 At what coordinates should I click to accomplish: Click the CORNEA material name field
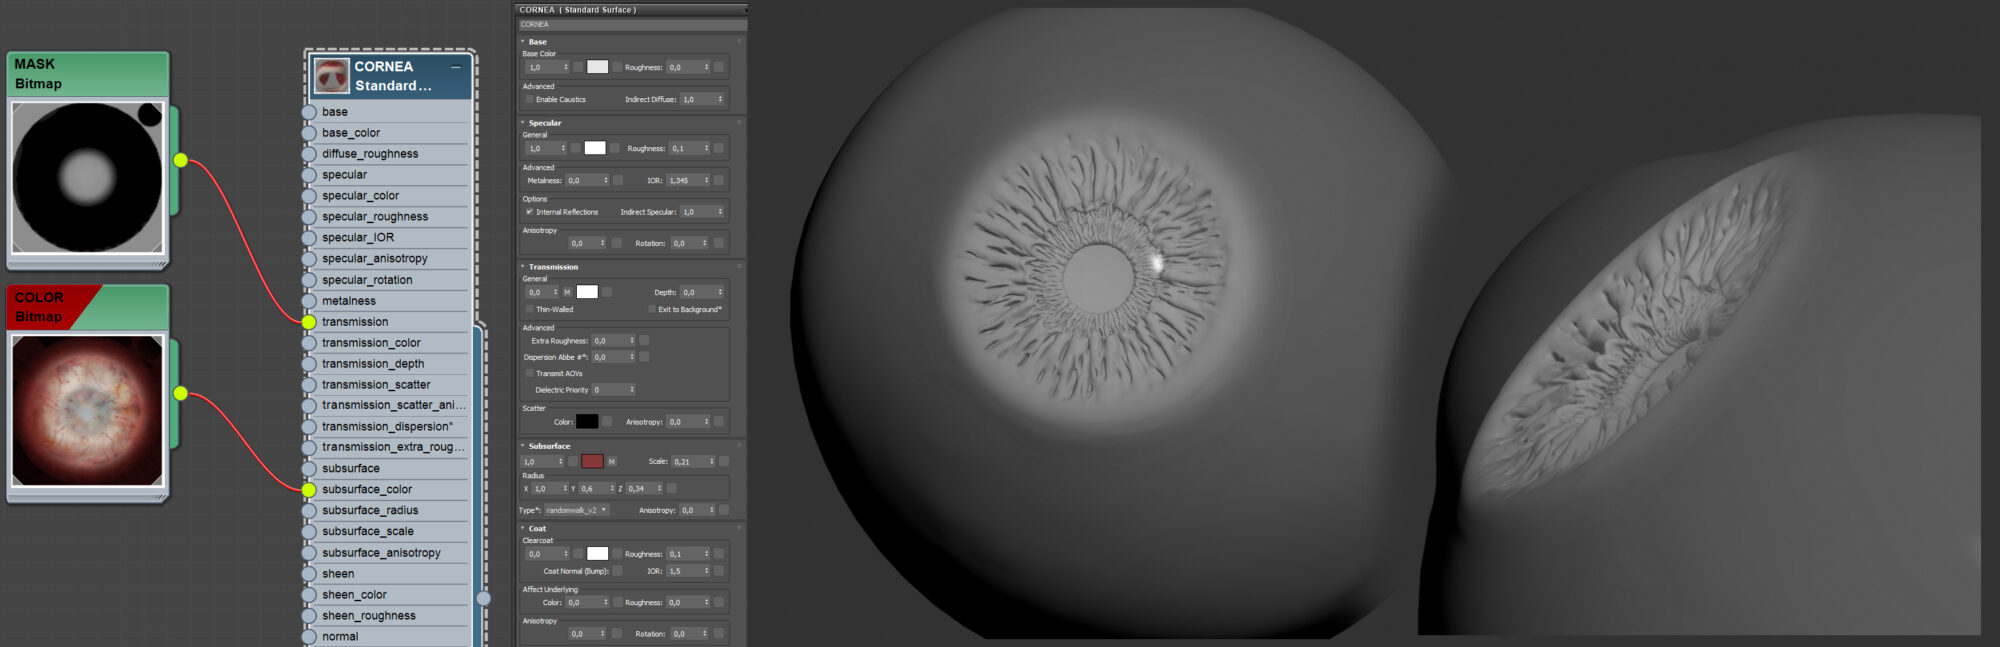(631, 25)
